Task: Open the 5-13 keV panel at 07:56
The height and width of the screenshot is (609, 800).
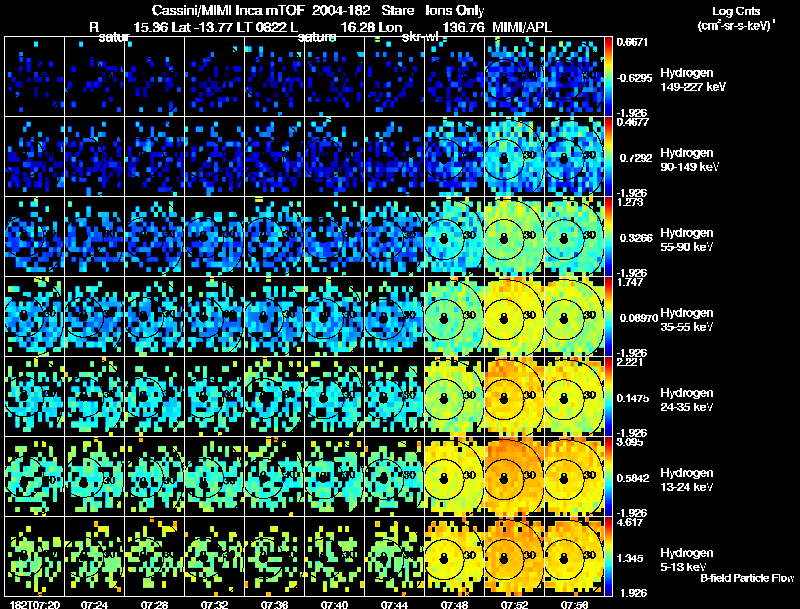Action: pos(574,556)
